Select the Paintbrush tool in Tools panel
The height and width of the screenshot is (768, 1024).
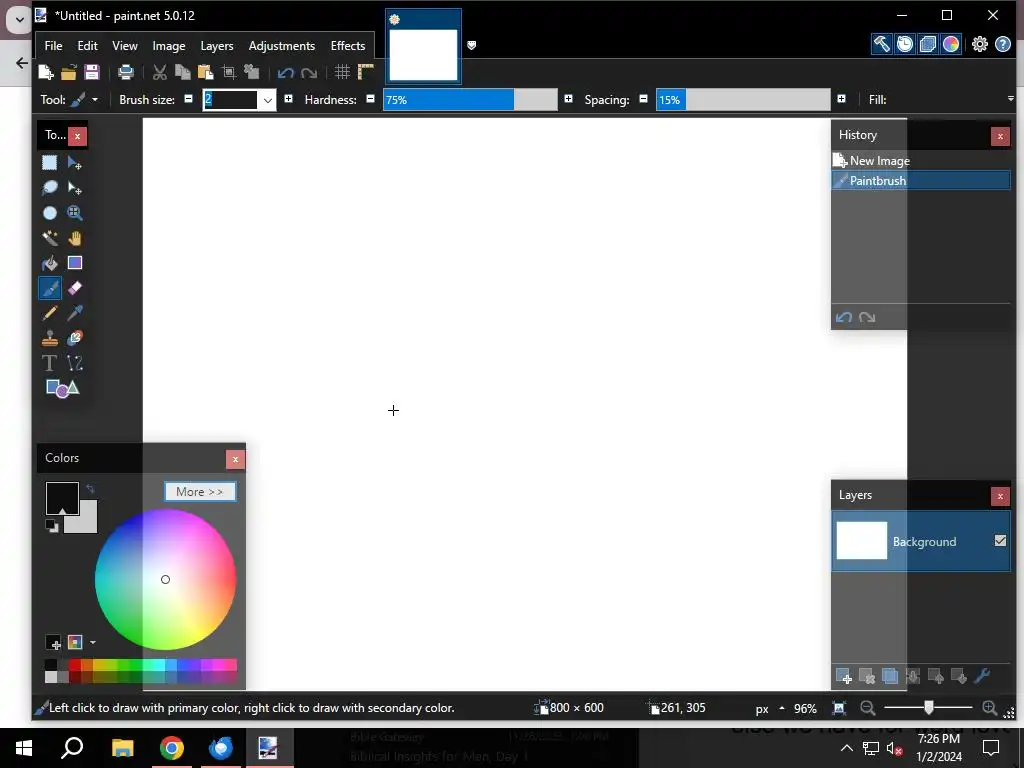50,288
